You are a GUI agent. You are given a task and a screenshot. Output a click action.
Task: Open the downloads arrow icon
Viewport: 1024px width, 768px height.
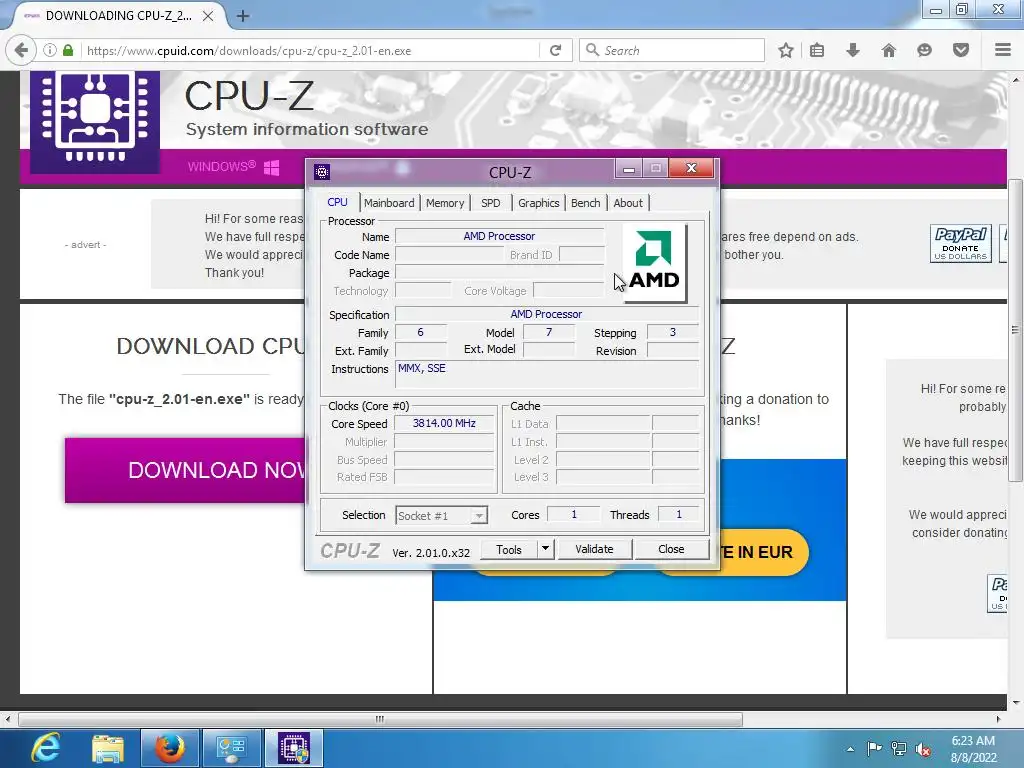[x=852, y=50]
